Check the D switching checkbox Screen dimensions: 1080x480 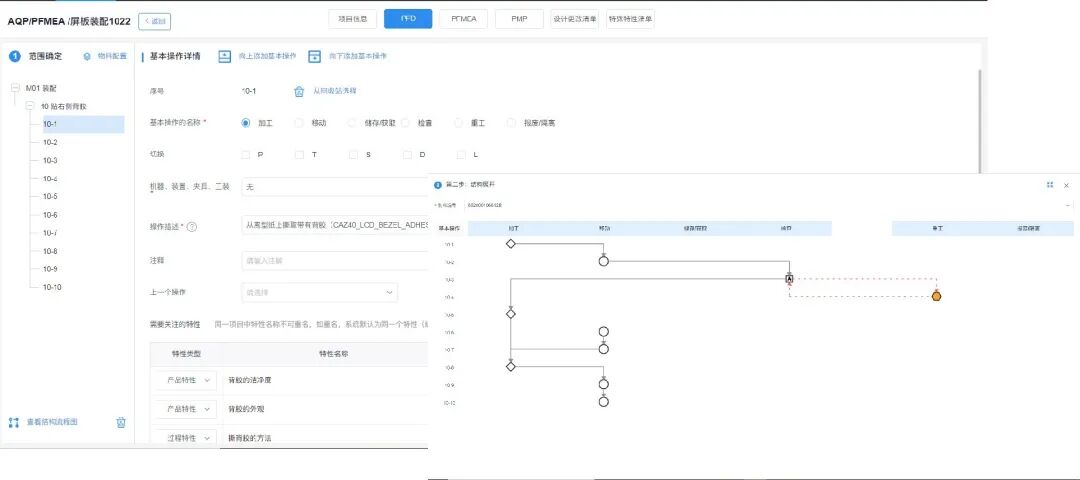coord(407,155)
